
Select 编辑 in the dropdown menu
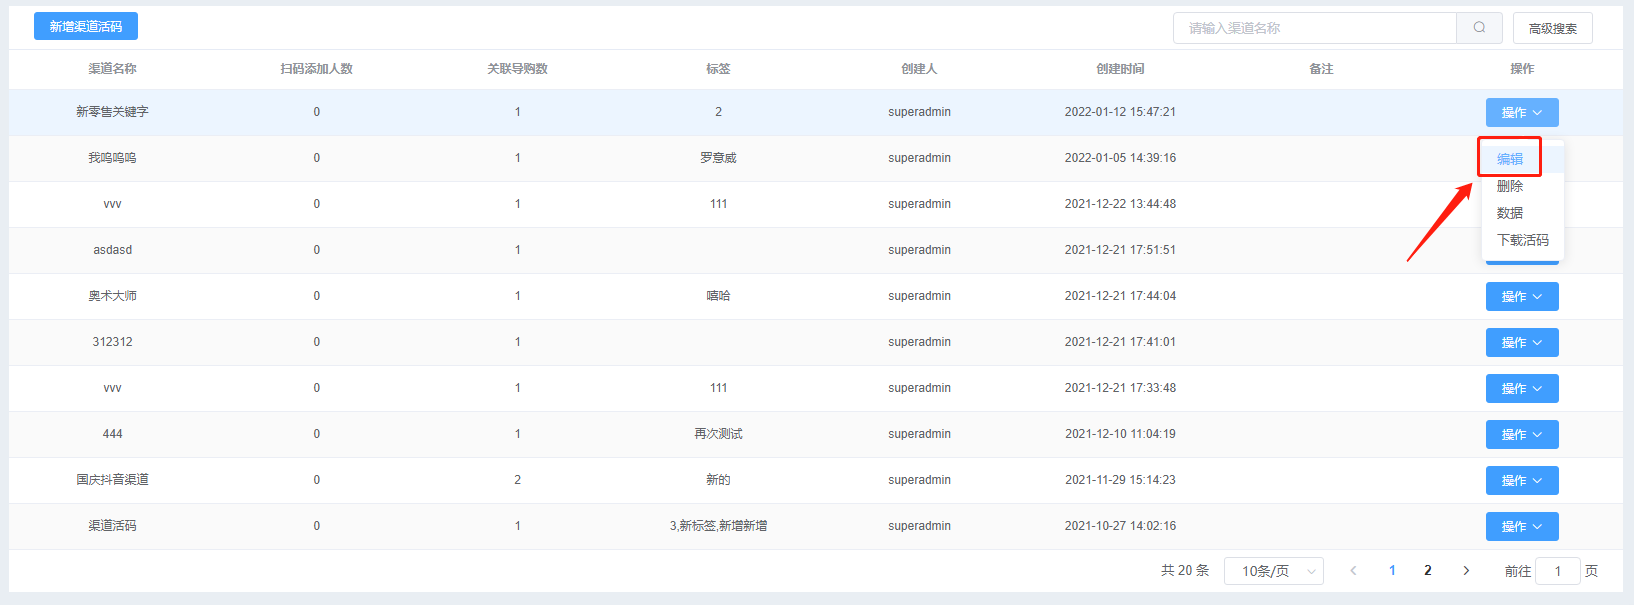[1510, 159]
